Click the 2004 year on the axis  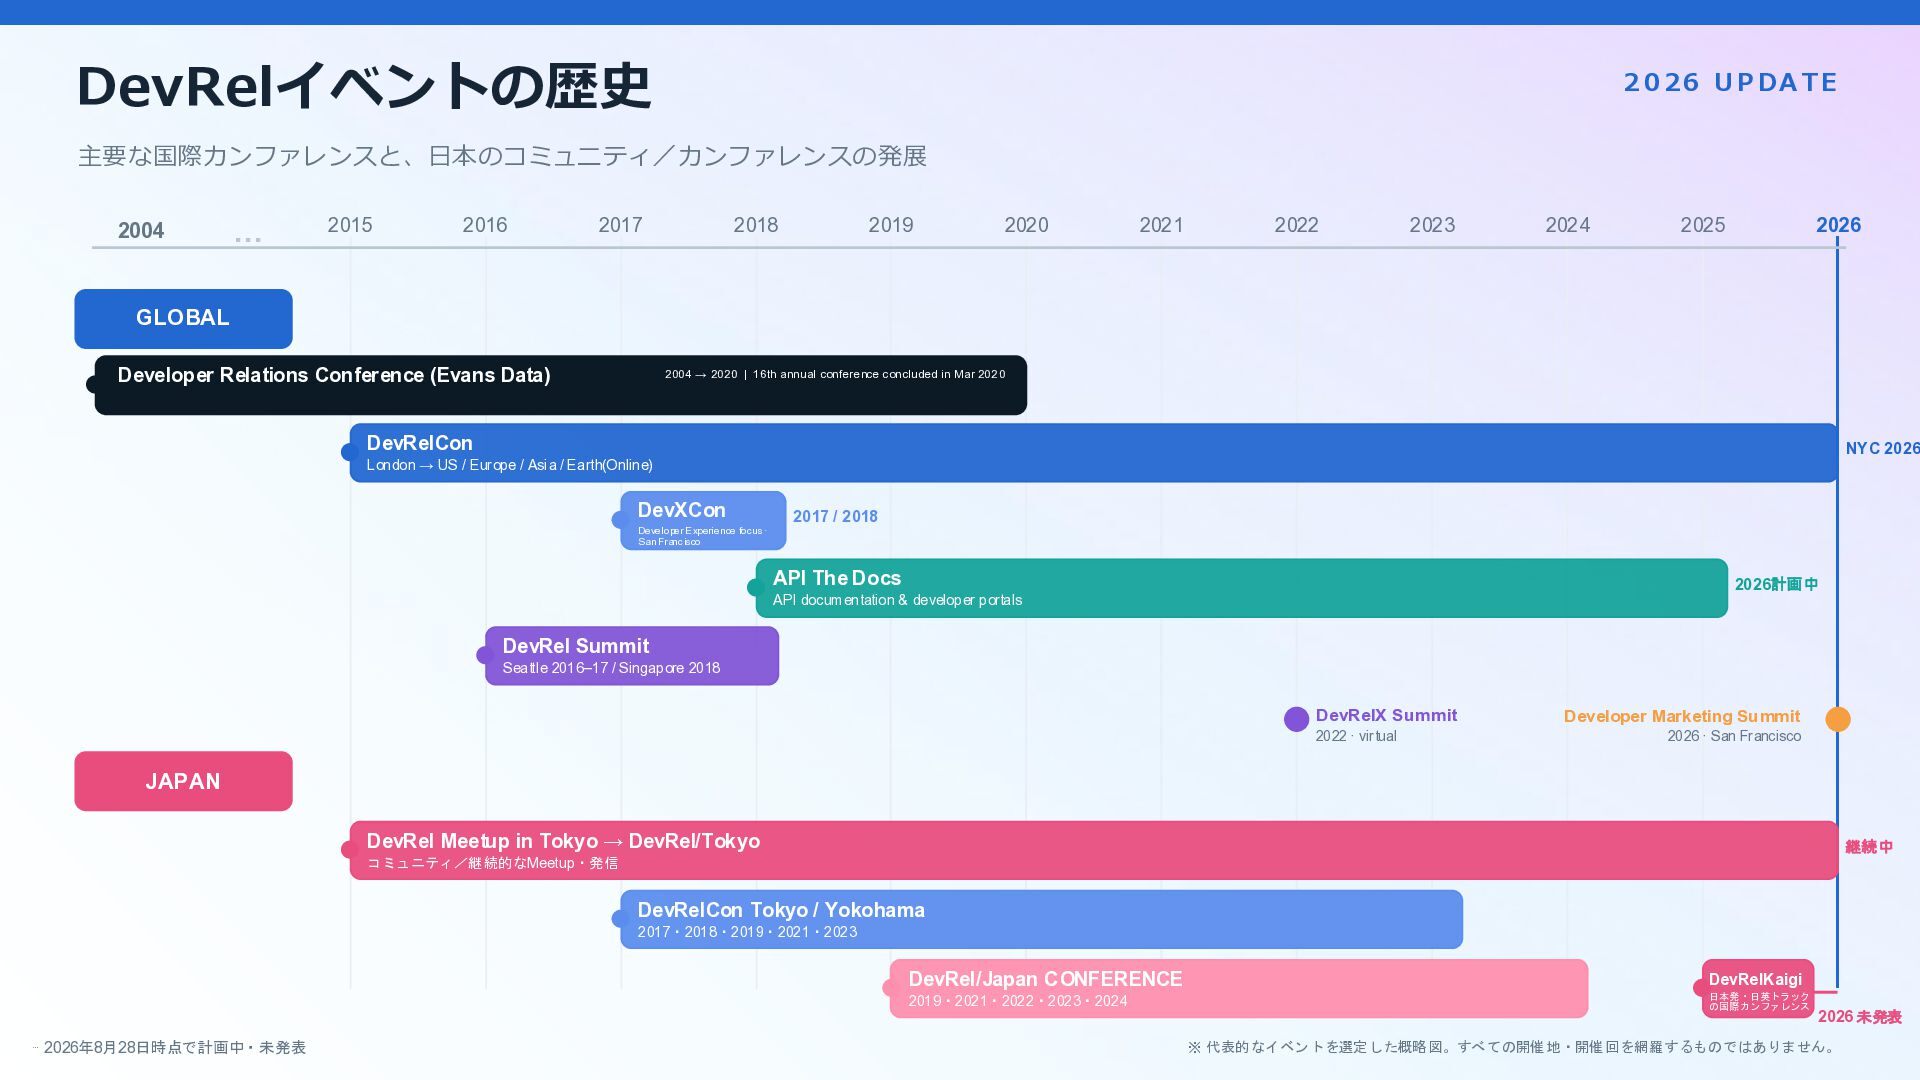(x=141, y=231)
